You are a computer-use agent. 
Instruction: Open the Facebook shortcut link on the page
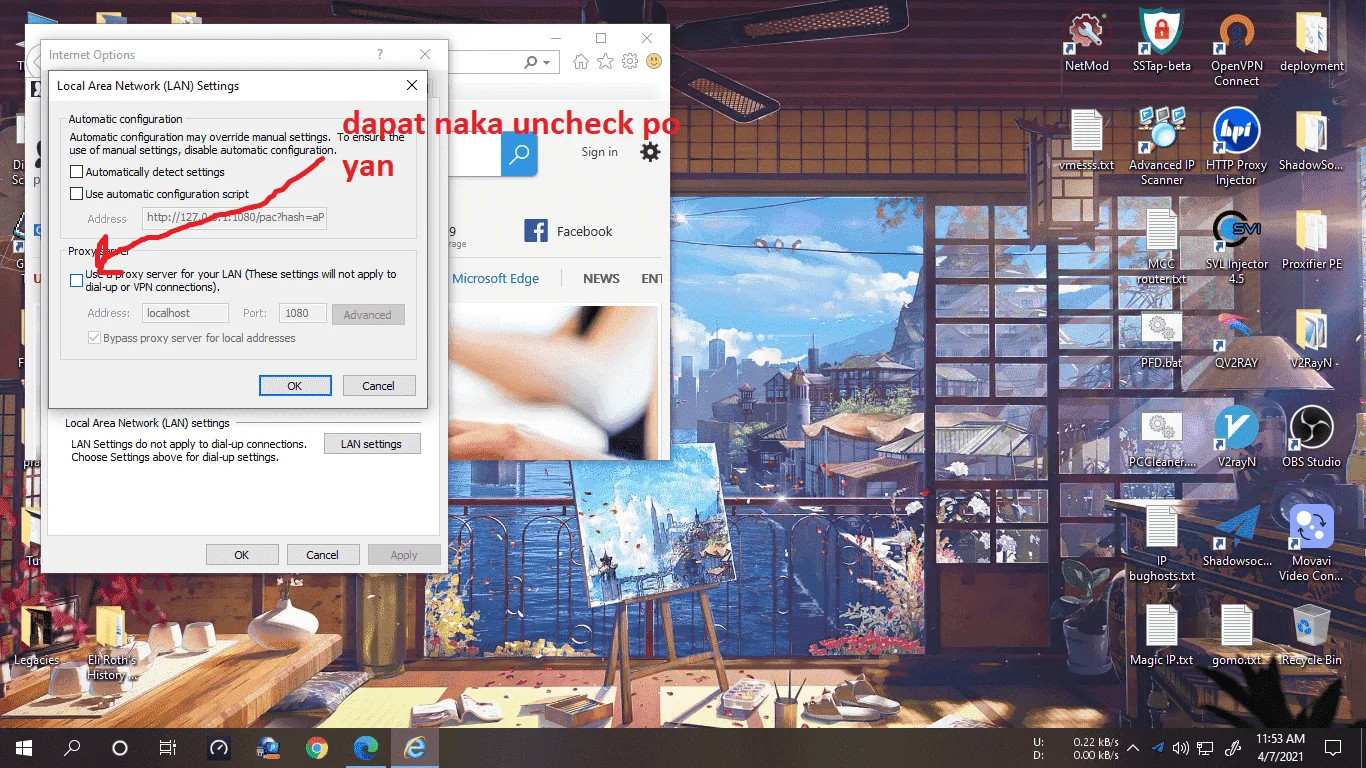(x=568, y=231)
